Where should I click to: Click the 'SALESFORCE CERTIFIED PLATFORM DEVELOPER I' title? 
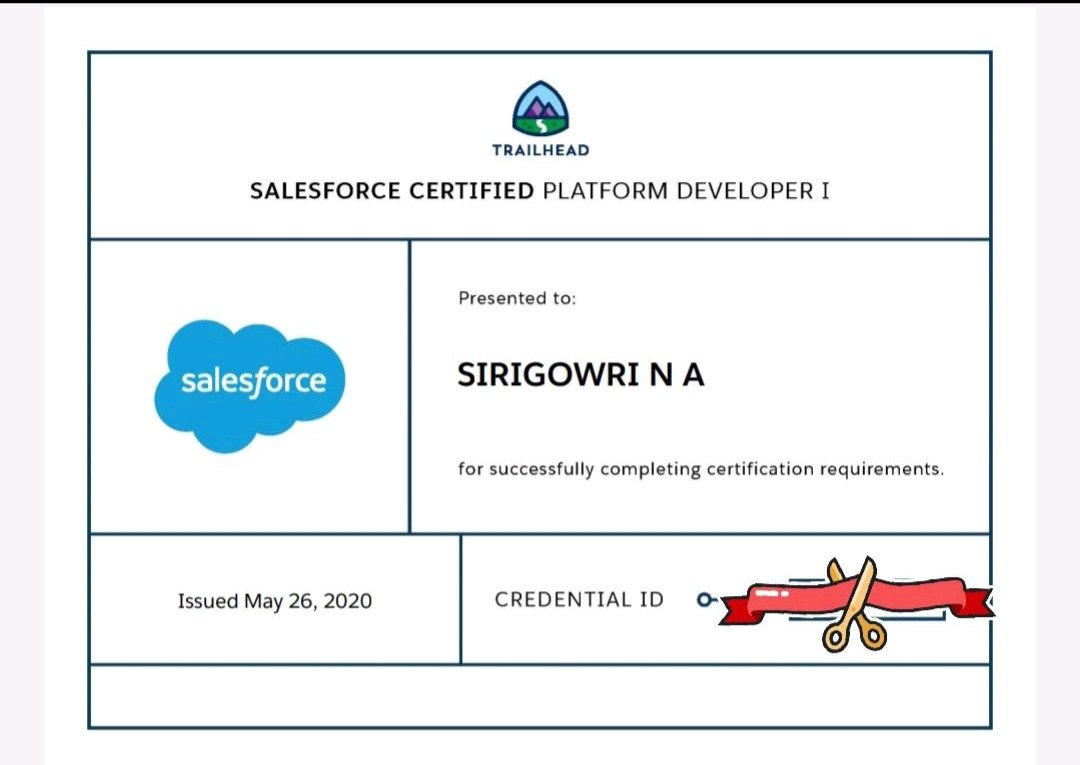click(540, 191)
